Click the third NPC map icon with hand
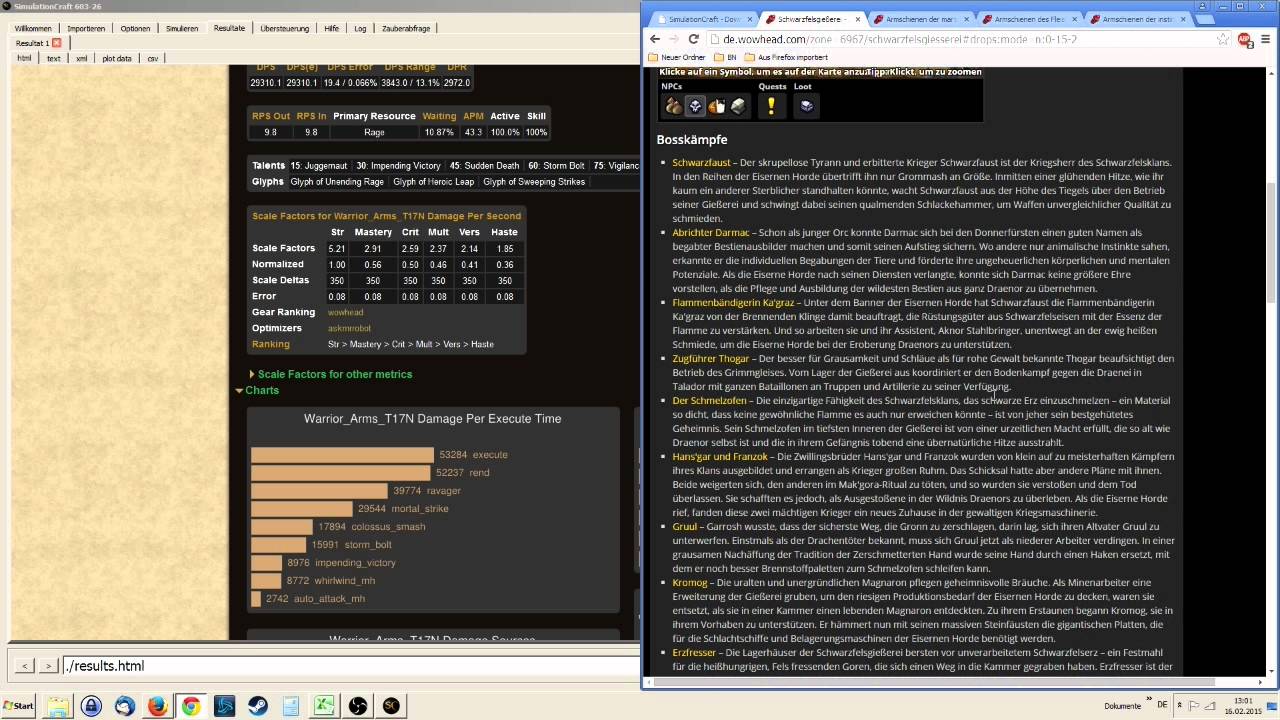This screenshot has height=720, width=1280. coord(716,106)
